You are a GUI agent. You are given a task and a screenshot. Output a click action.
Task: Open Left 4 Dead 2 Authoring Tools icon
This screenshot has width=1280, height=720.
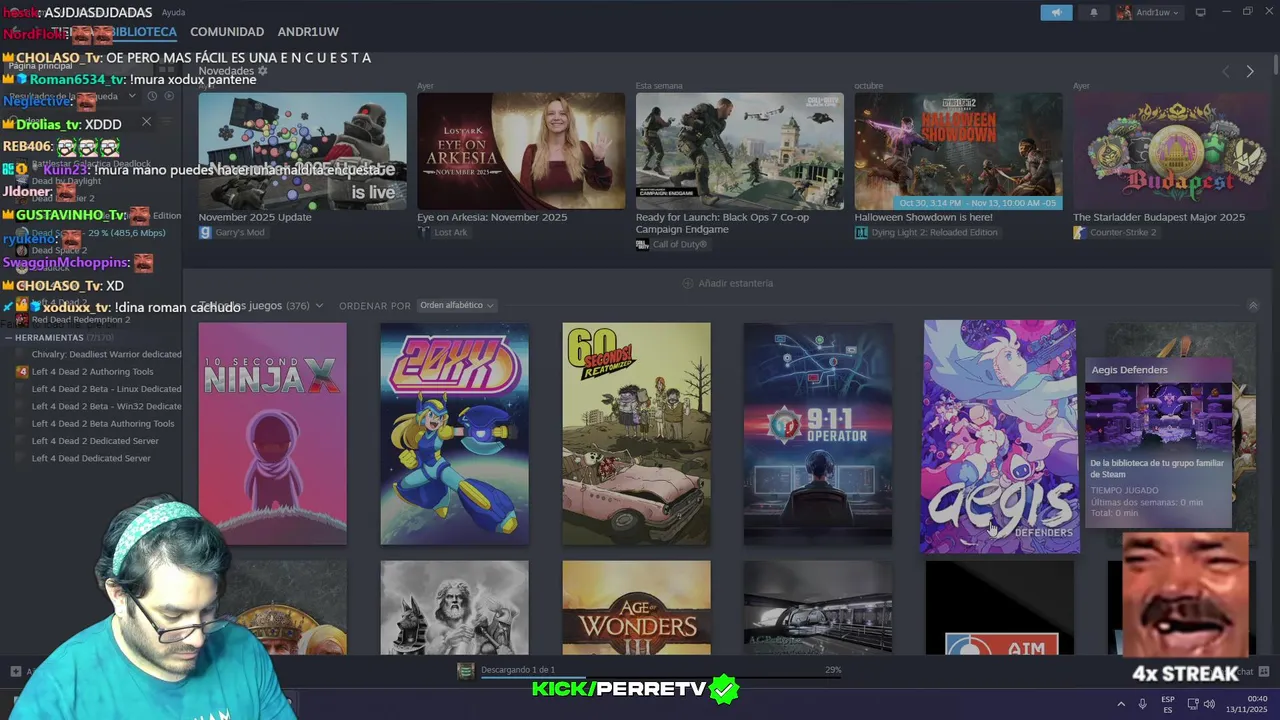point(22,372)
